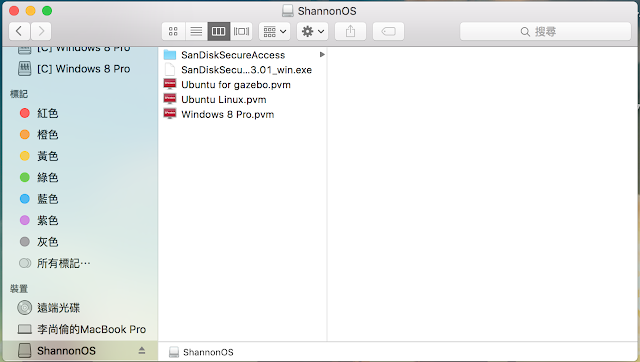Eject the ShannonOS drive
This screenshot has height=362, width=640.
tap(142, 350)
